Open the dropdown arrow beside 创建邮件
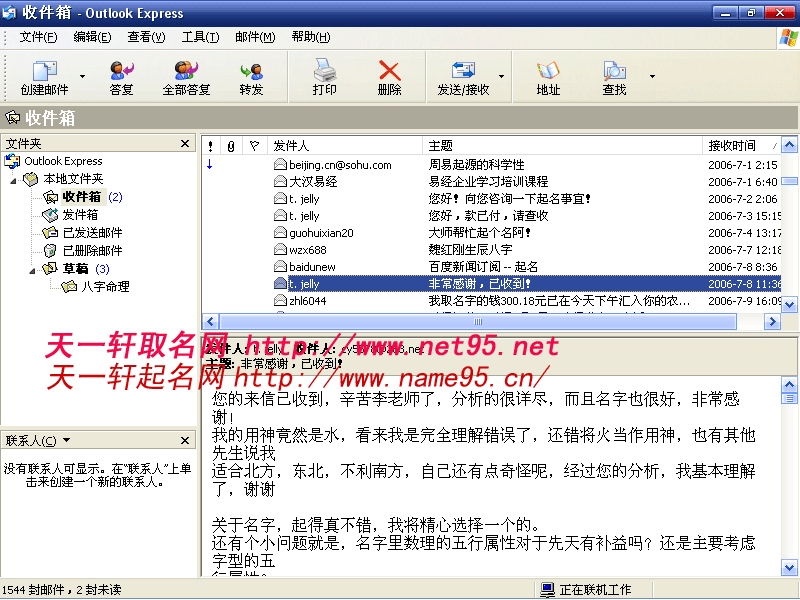The width and height of the screenshot is (800, 600). [x=82, y=76]
